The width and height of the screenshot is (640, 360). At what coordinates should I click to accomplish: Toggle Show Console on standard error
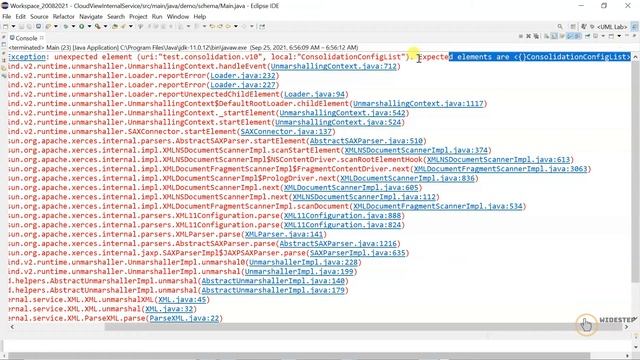pyautogui.click(x=578, y=36)
